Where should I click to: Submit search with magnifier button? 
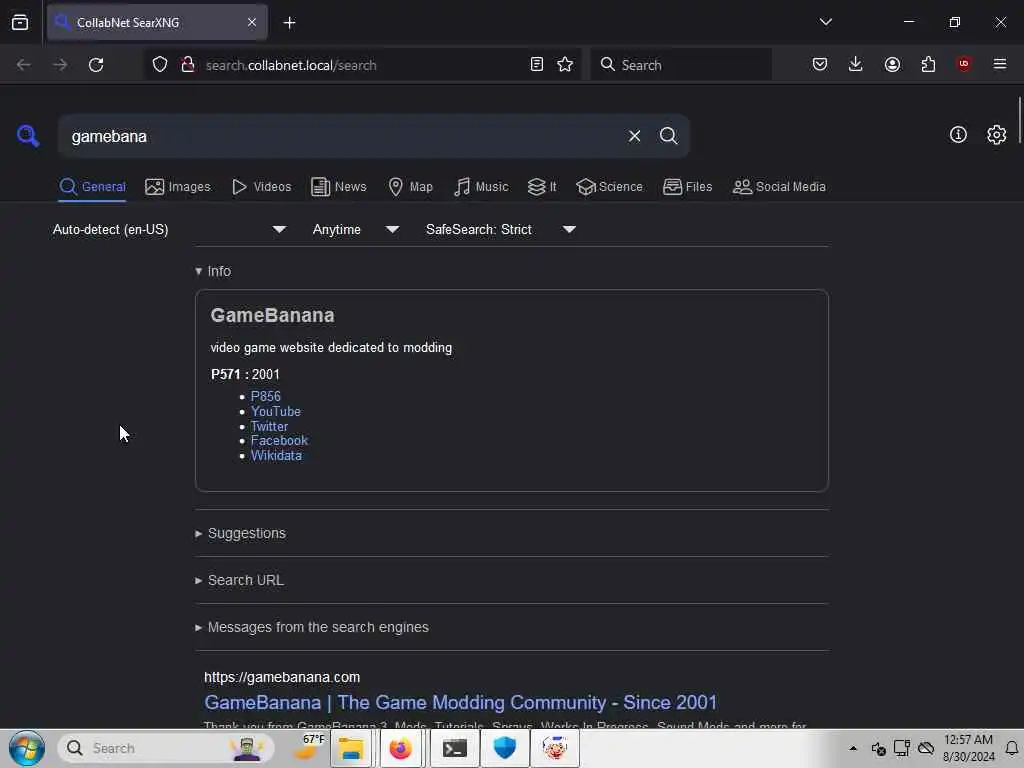point(668,136)
